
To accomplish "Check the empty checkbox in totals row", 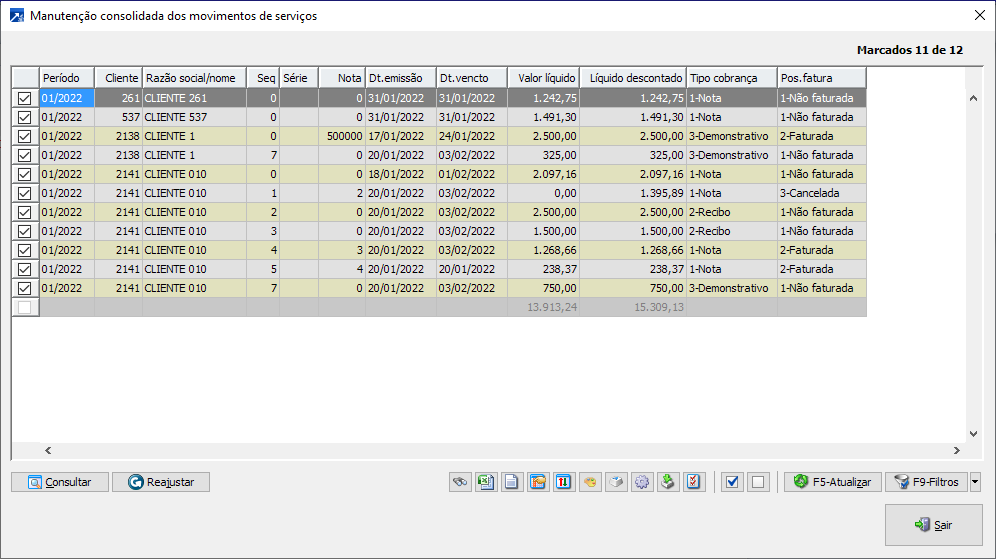I will [25, 307].
